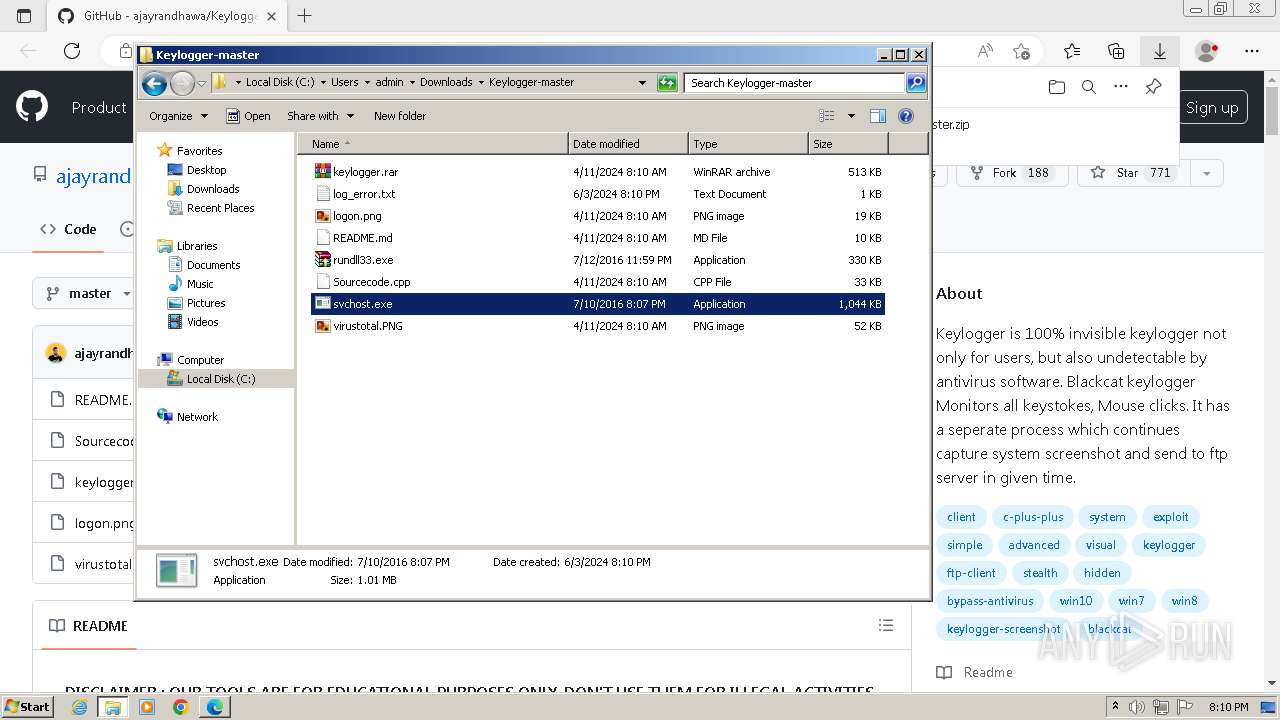Select rundll33.exe application
The image size is (1280, 720).
[598, 260]
